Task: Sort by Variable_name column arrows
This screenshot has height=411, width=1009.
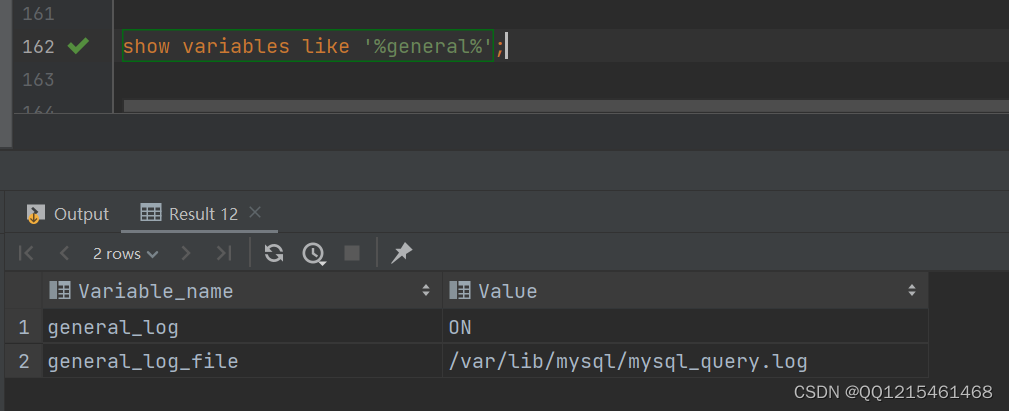Action: pos(425,291)
